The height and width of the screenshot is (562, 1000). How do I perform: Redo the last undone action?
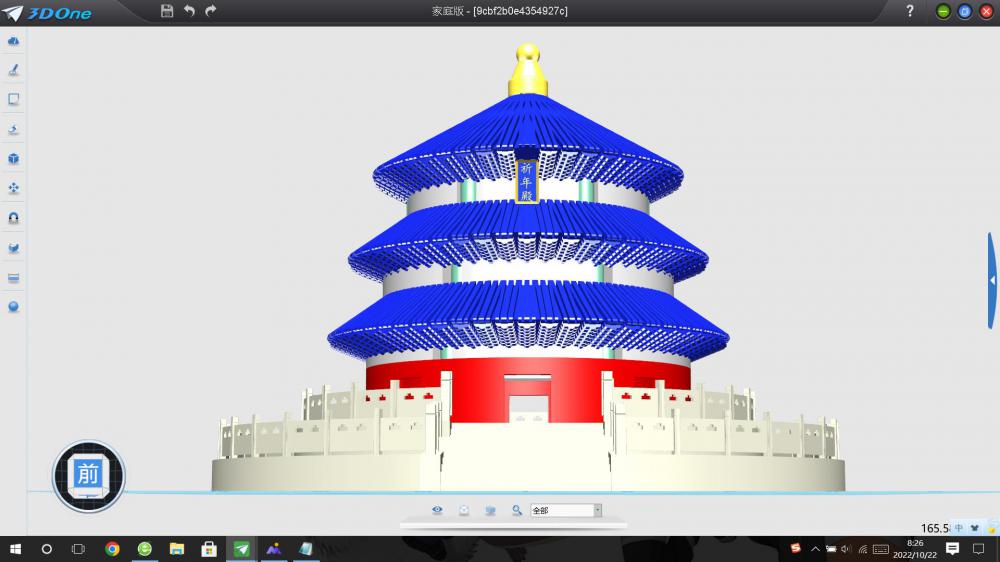[x=210, y=10]
